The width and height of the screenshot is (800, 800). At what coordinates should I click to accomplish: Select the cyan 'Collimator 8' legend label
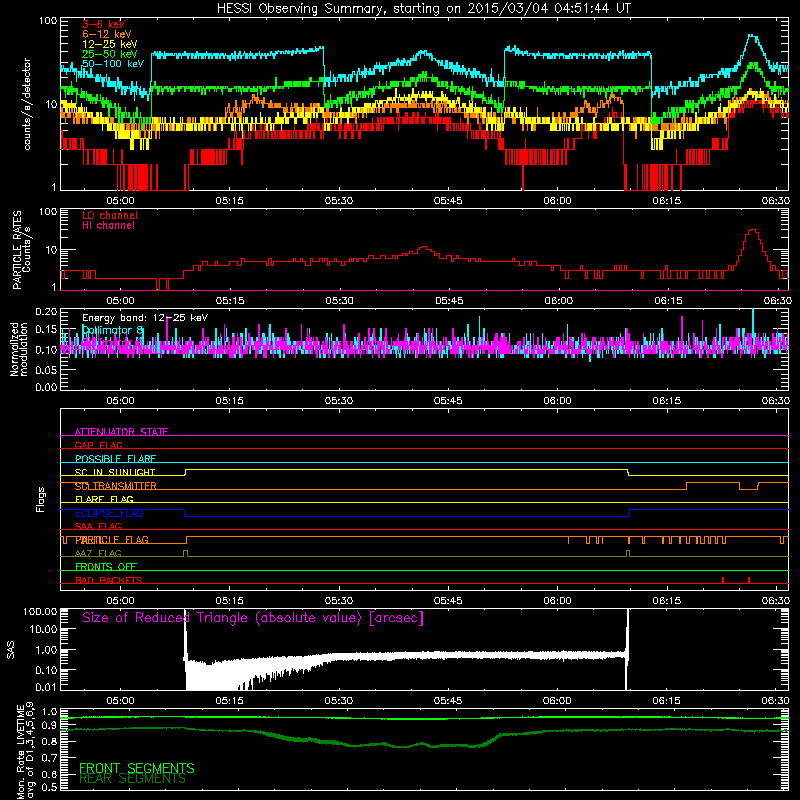(113, 330)
